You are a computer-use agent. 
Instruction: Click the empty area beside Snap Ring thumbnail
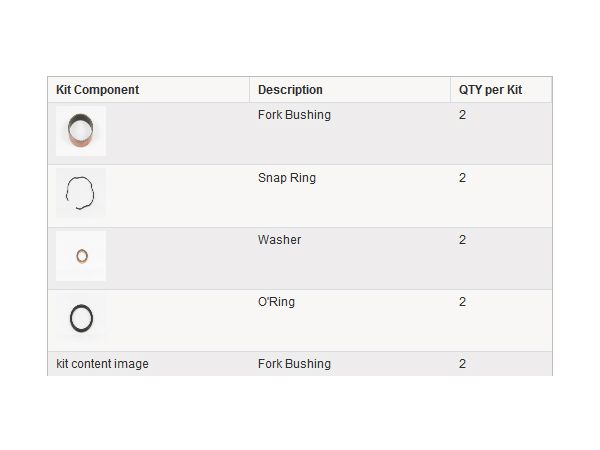pyautogui.click(x=178, y=196)
